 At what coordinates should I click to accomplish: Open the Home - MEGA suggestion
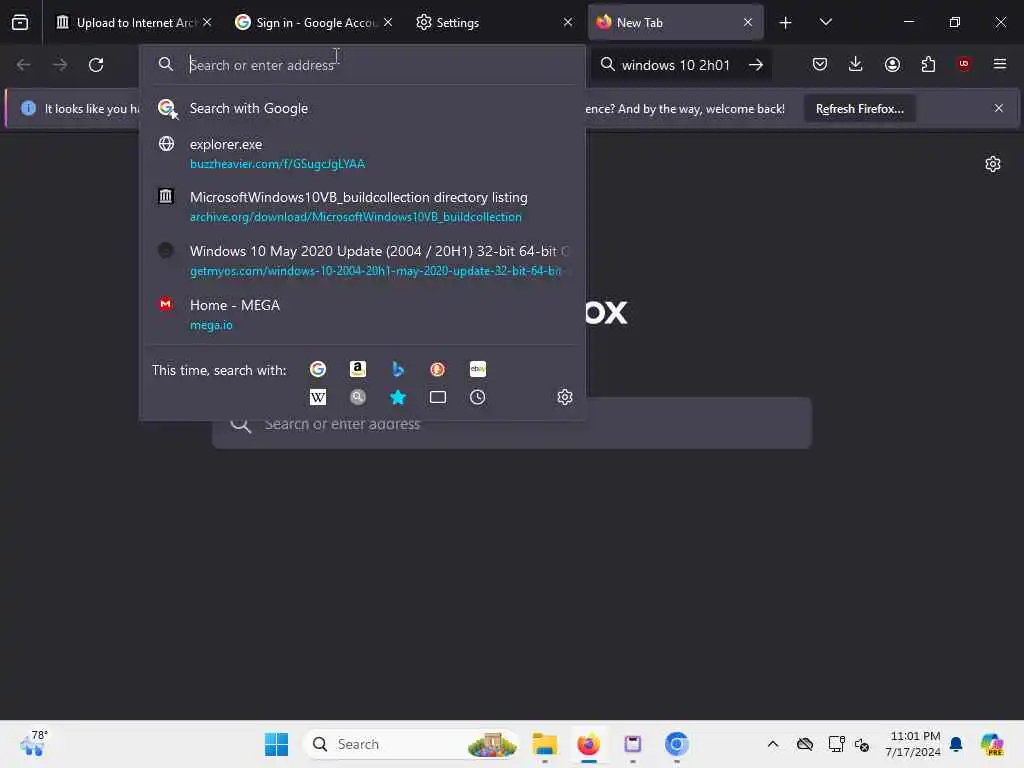point(362,314)
